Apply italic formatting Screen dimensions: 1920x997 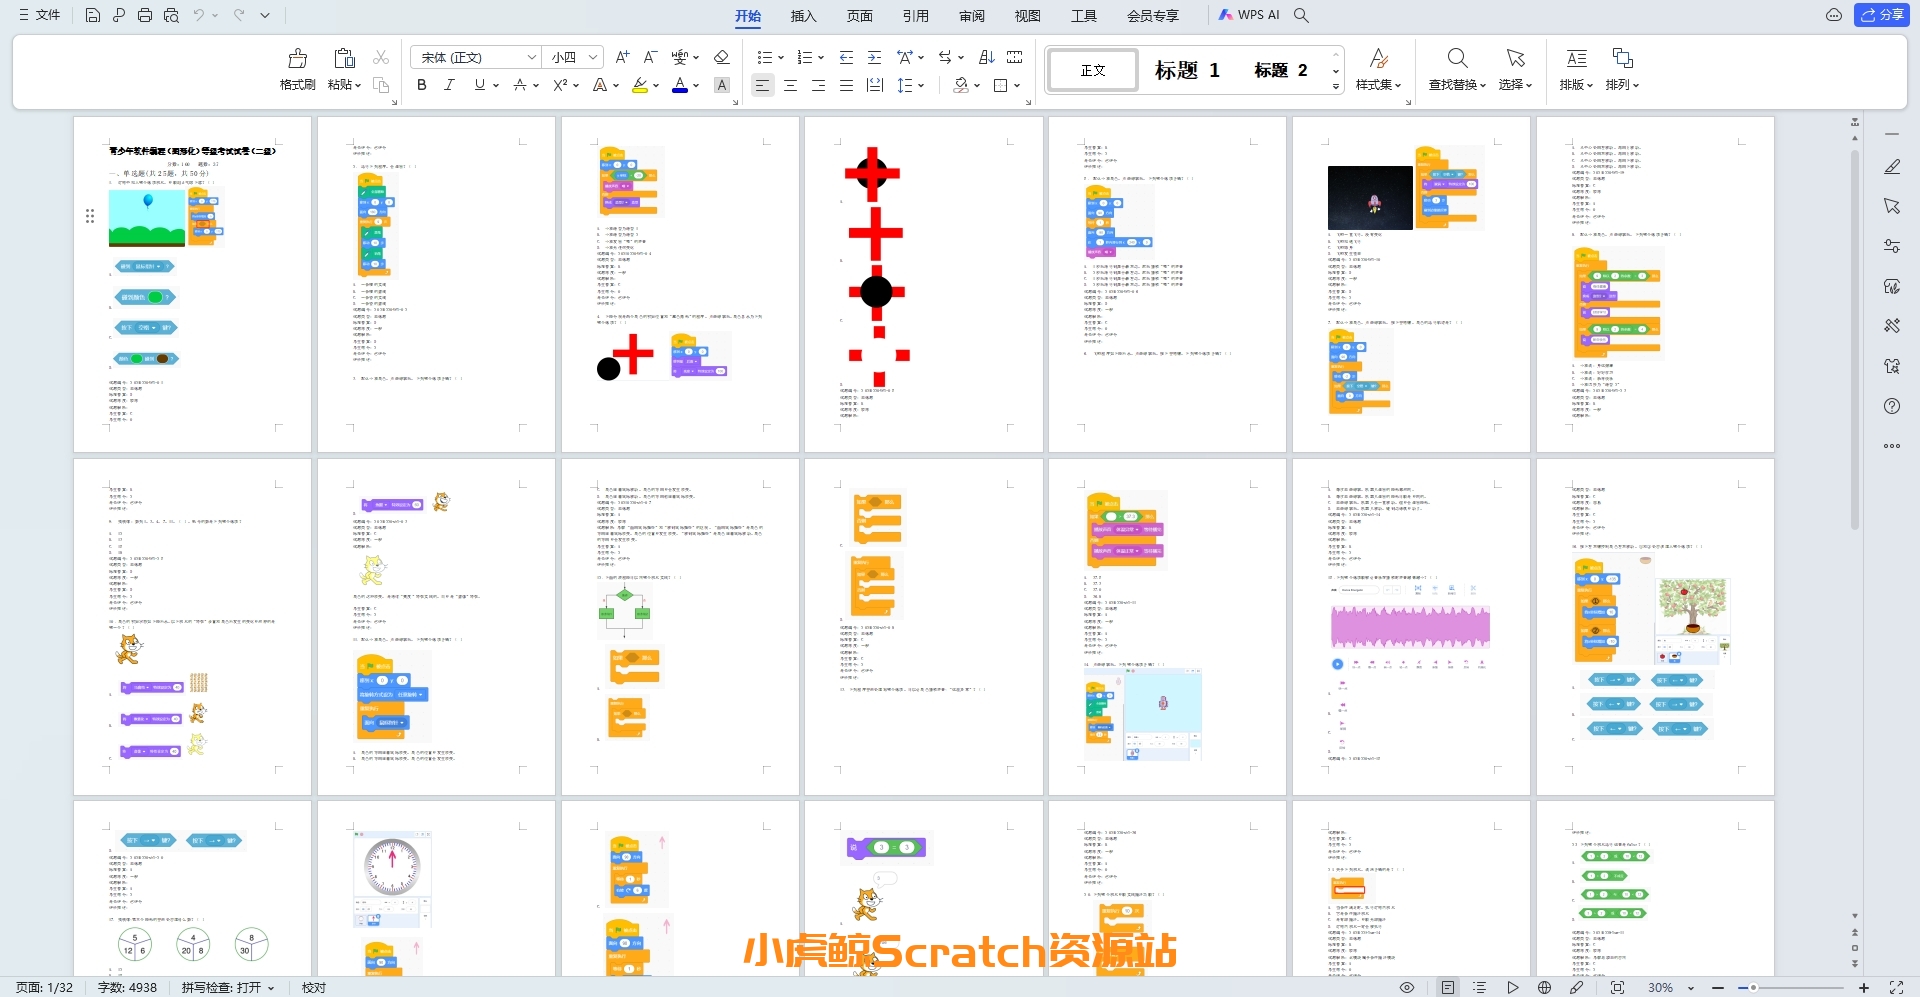tap(450, 85)
